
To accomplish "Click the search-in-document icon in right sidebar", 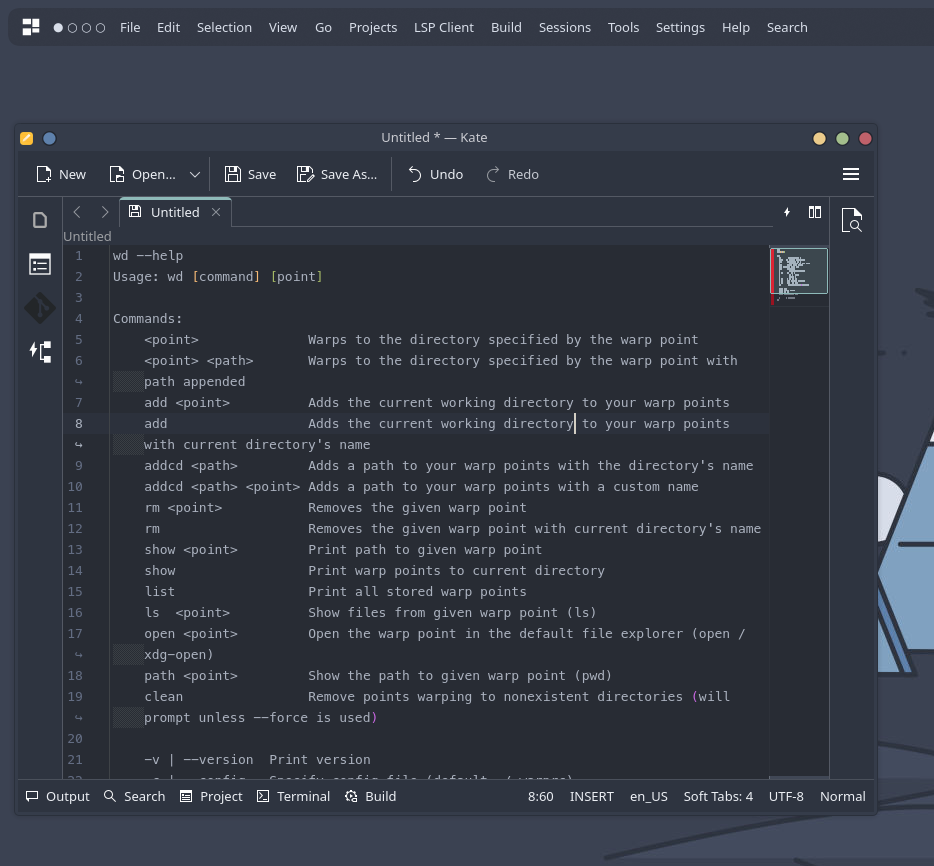I will point(852,220).
